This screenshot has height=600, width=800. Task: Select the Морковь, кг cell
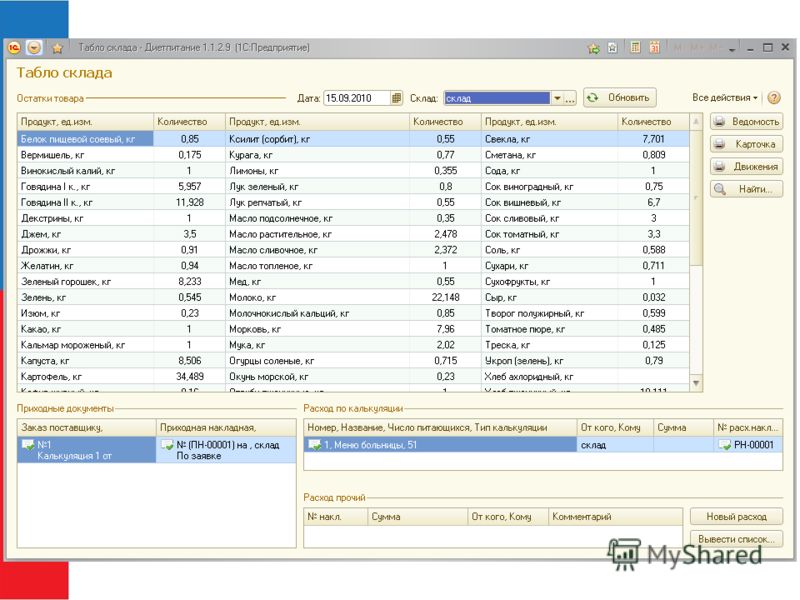[317, 329]
